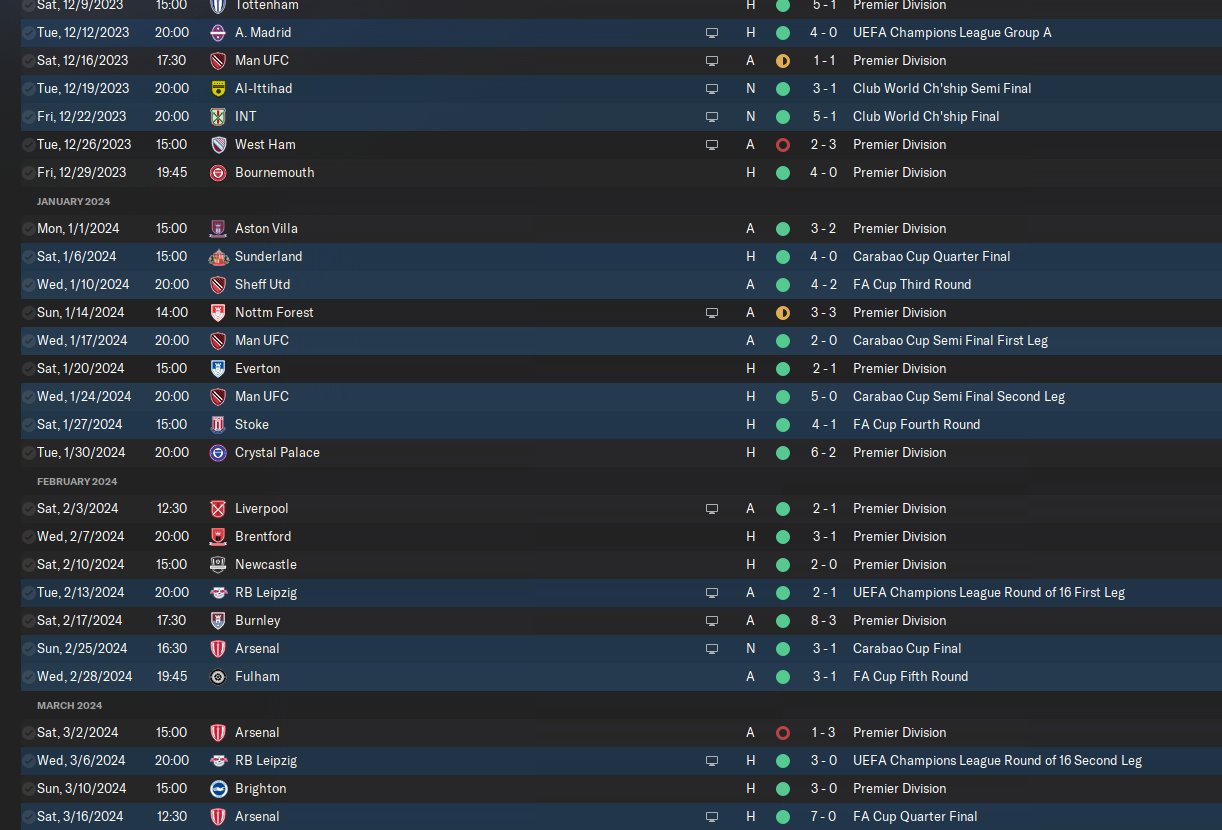1222x830 pixels.
Task: Tick the checkmark for 12/26/2023 West Ham row
Action: 28,145
